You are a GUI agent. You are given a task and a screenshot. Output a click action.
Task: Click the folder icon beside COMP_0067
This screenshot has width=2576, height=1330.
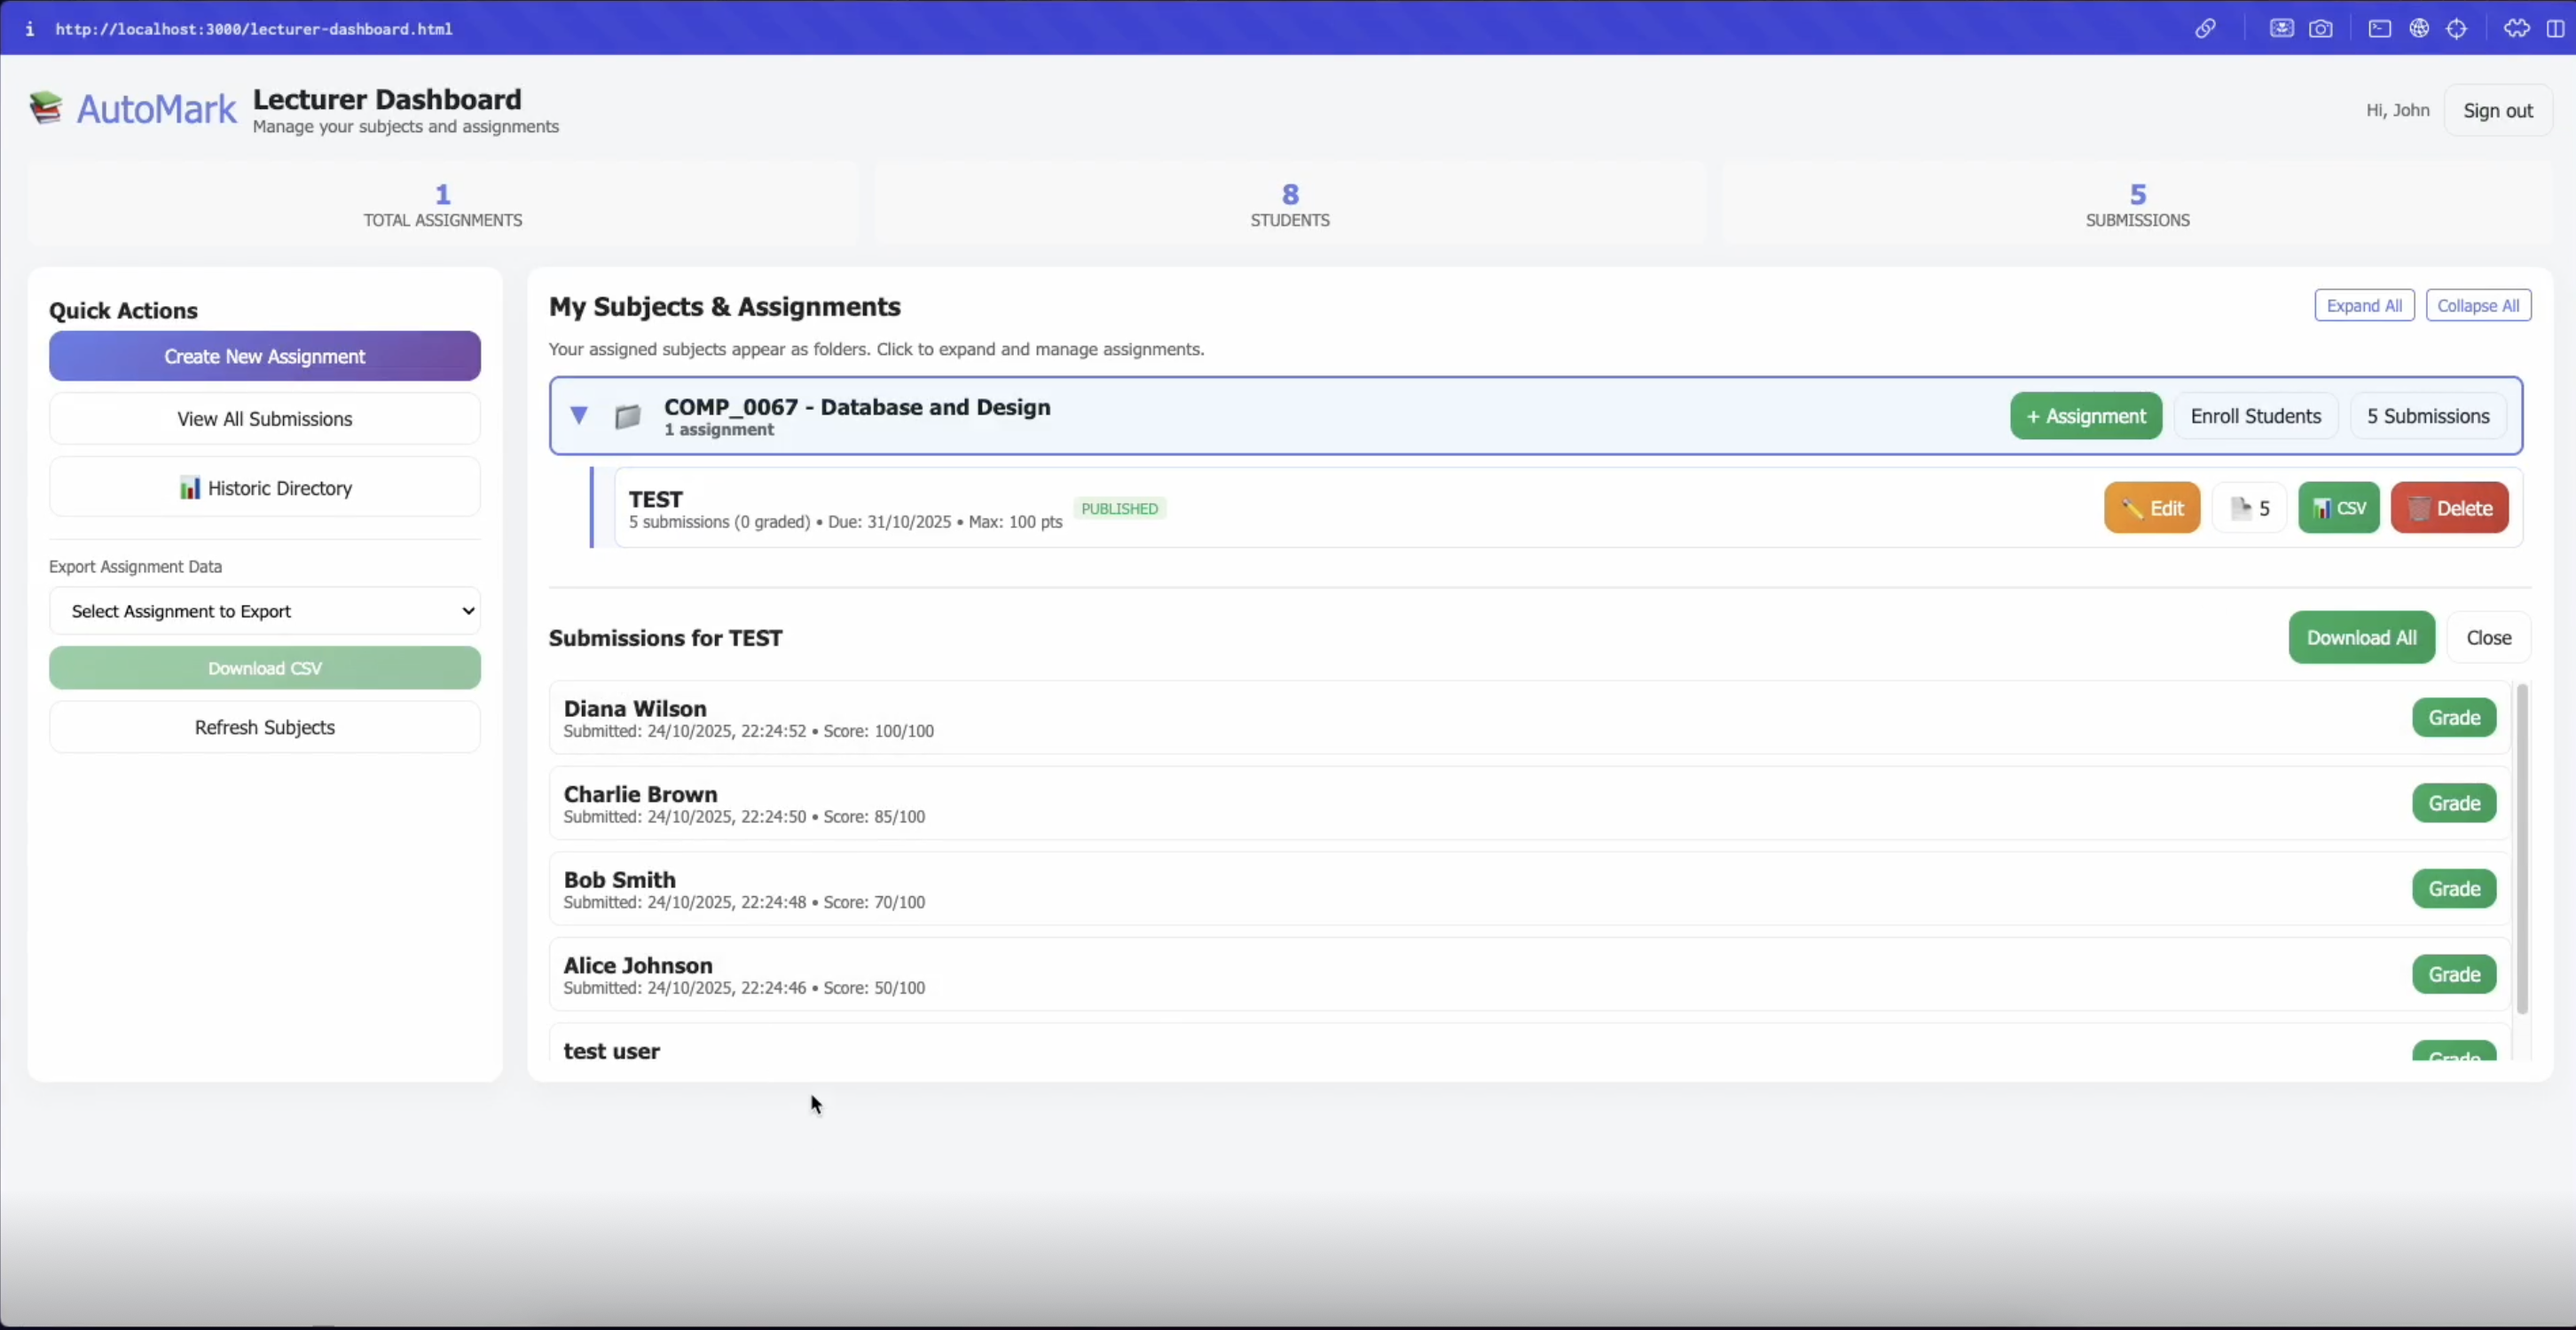627,416
